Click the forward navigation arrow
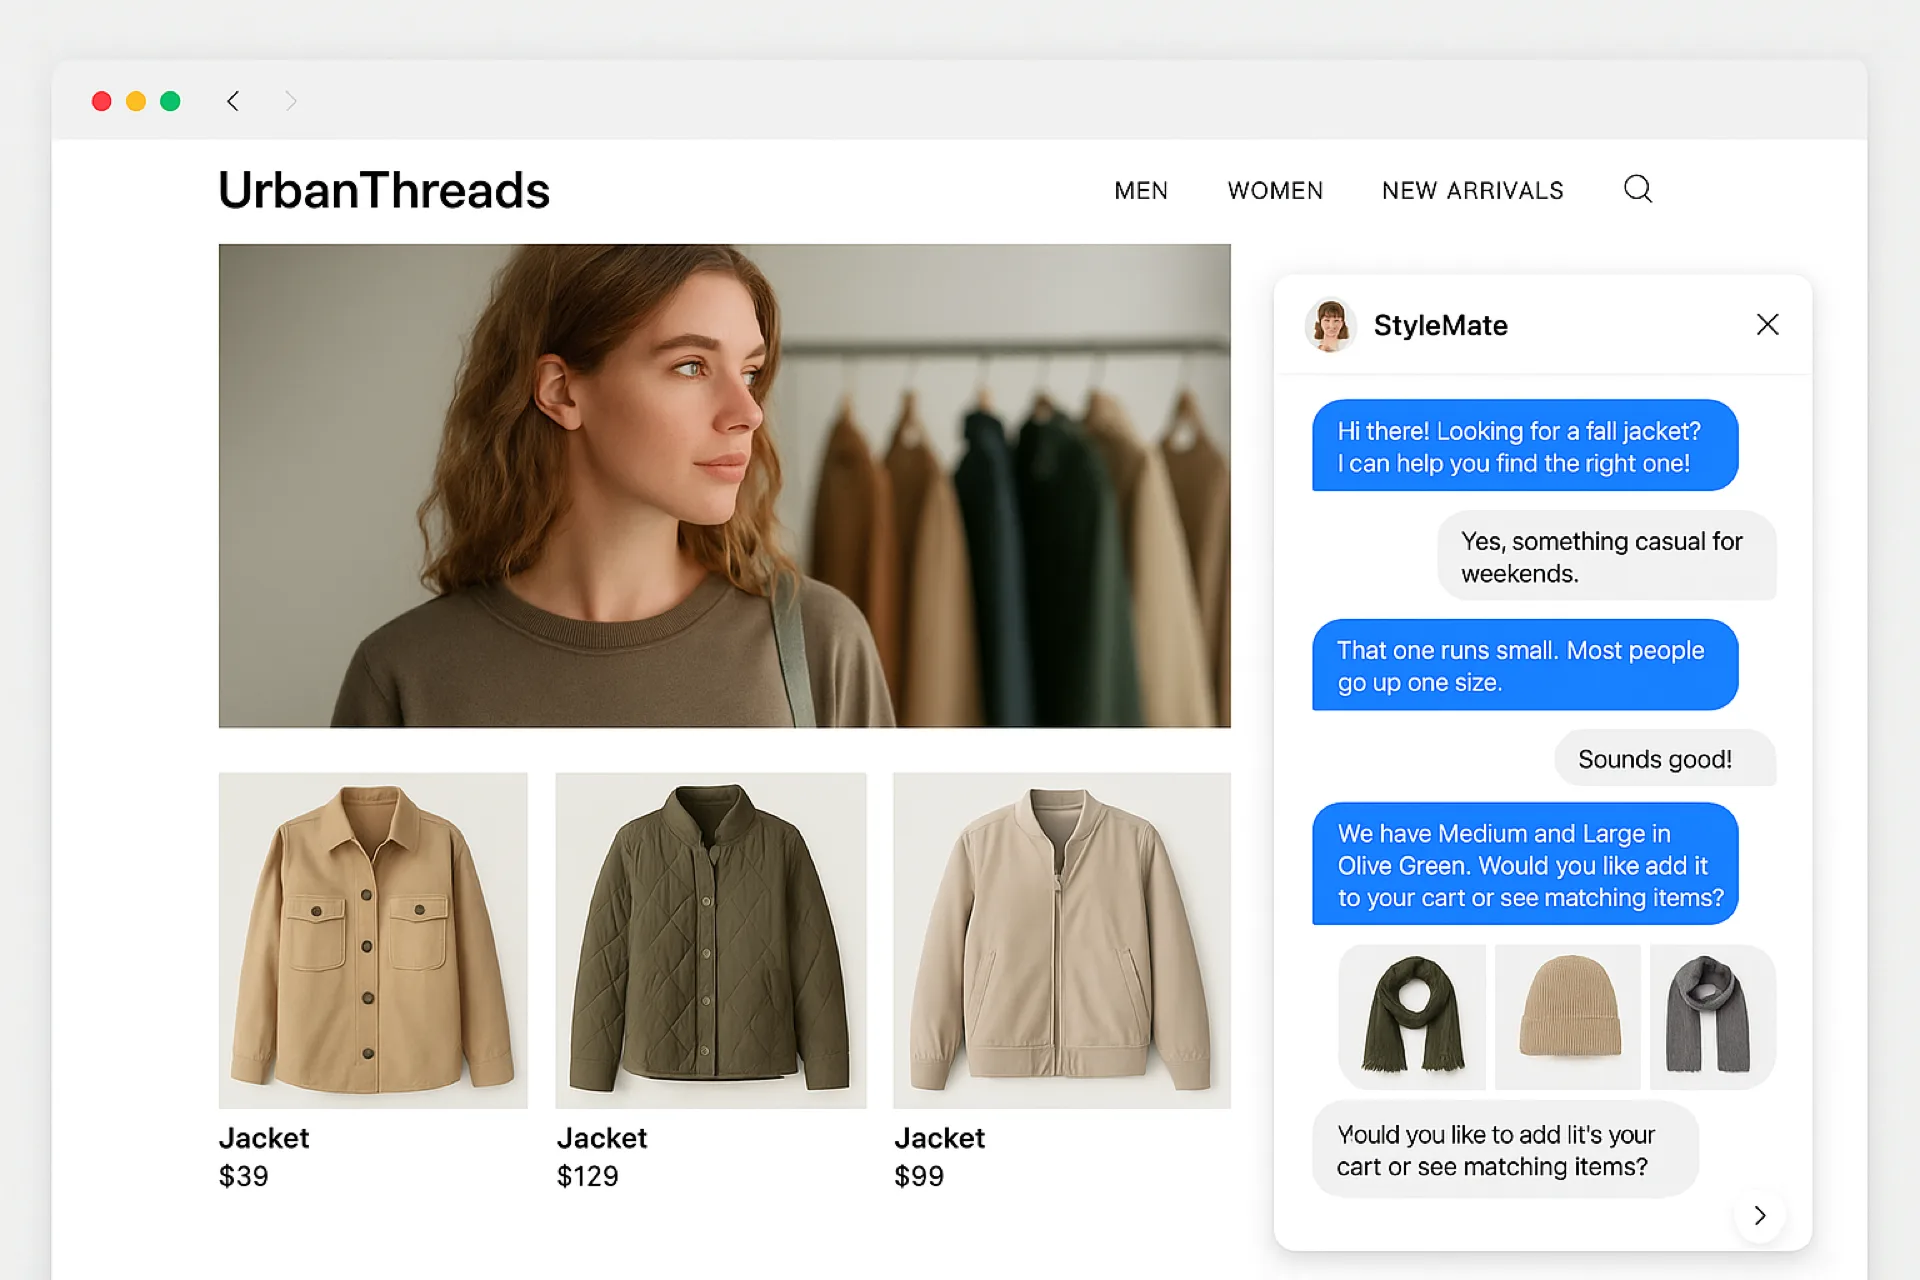Image resolution: width=1920 pixels, height=1280 pixels. point(290,100)
